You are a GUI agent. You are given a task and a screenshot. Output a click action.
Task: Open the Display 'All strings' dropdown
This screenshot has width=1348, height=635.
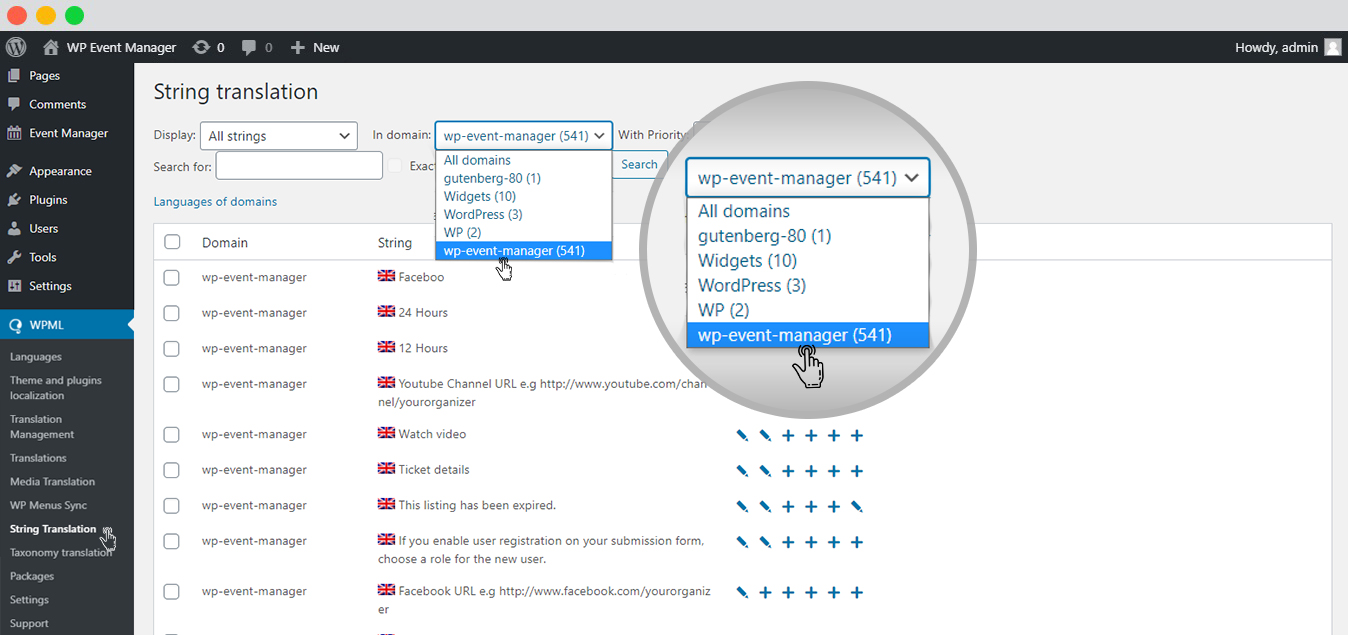point(279,136)
